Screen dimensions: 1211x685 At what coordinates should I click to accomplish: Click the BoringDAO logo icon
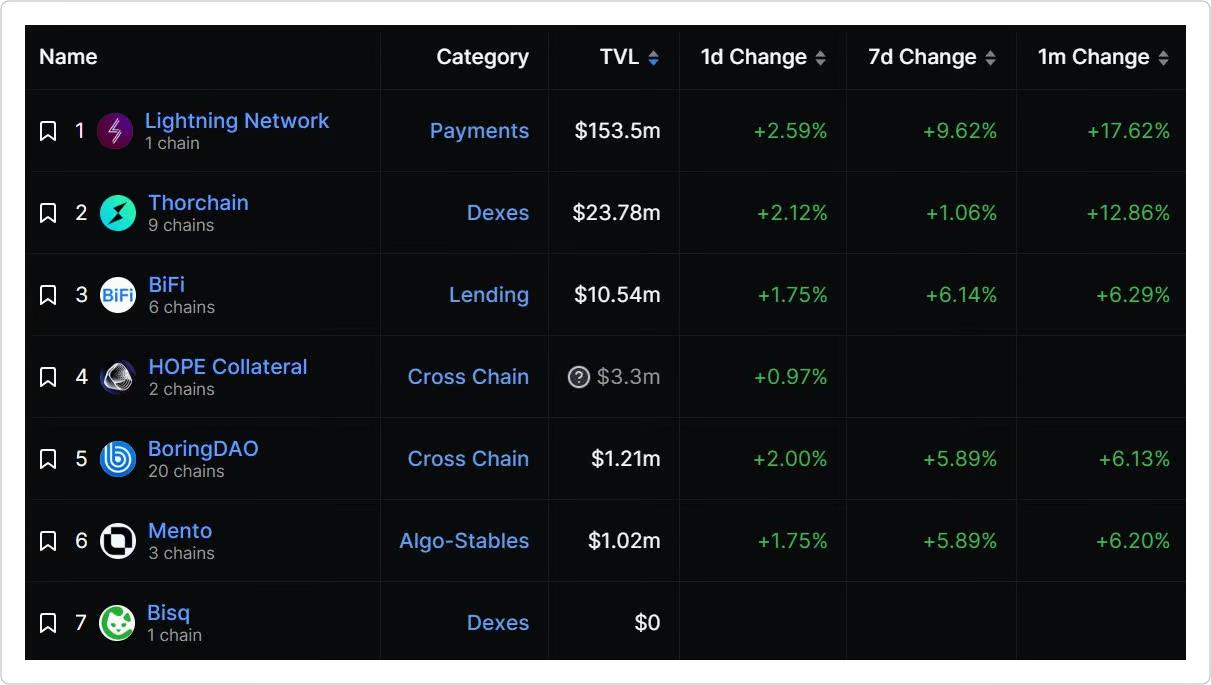118,459
